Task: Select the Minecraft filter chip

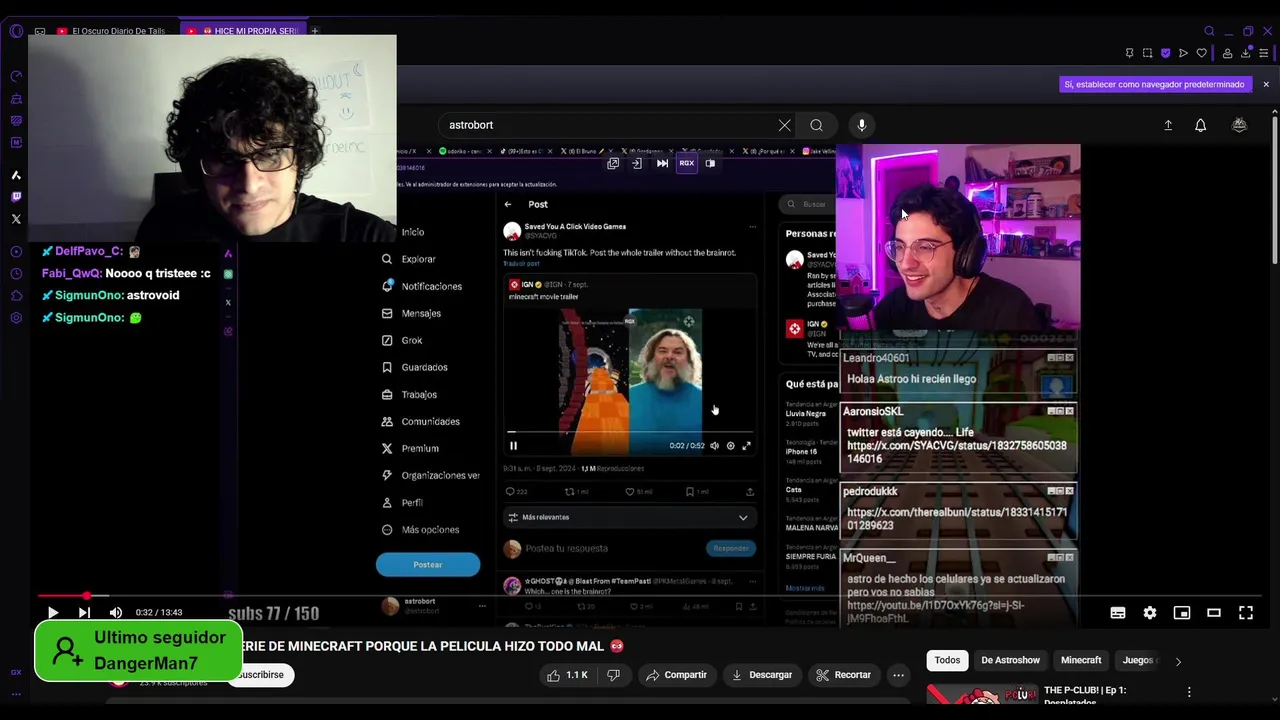Action: pos(1081,660)
